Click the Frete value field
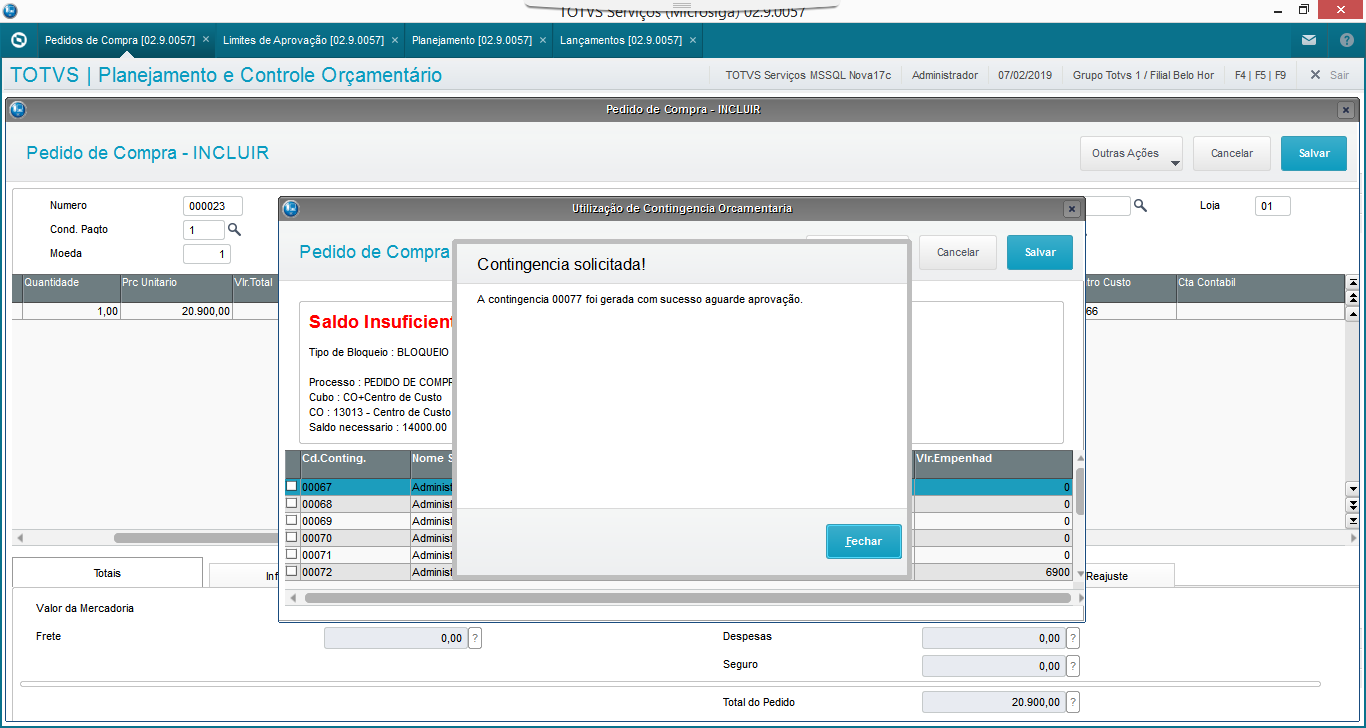The height and width of the screenshot is (728, 1366). pos(395,638)
